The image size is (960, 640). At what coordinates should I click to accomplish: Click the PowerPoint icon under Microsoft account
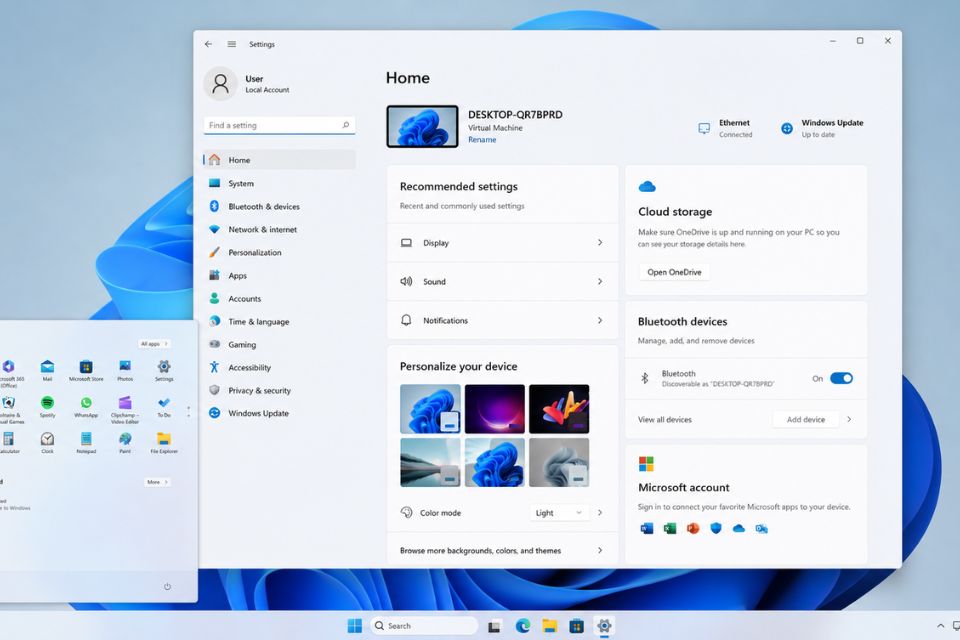692,529
